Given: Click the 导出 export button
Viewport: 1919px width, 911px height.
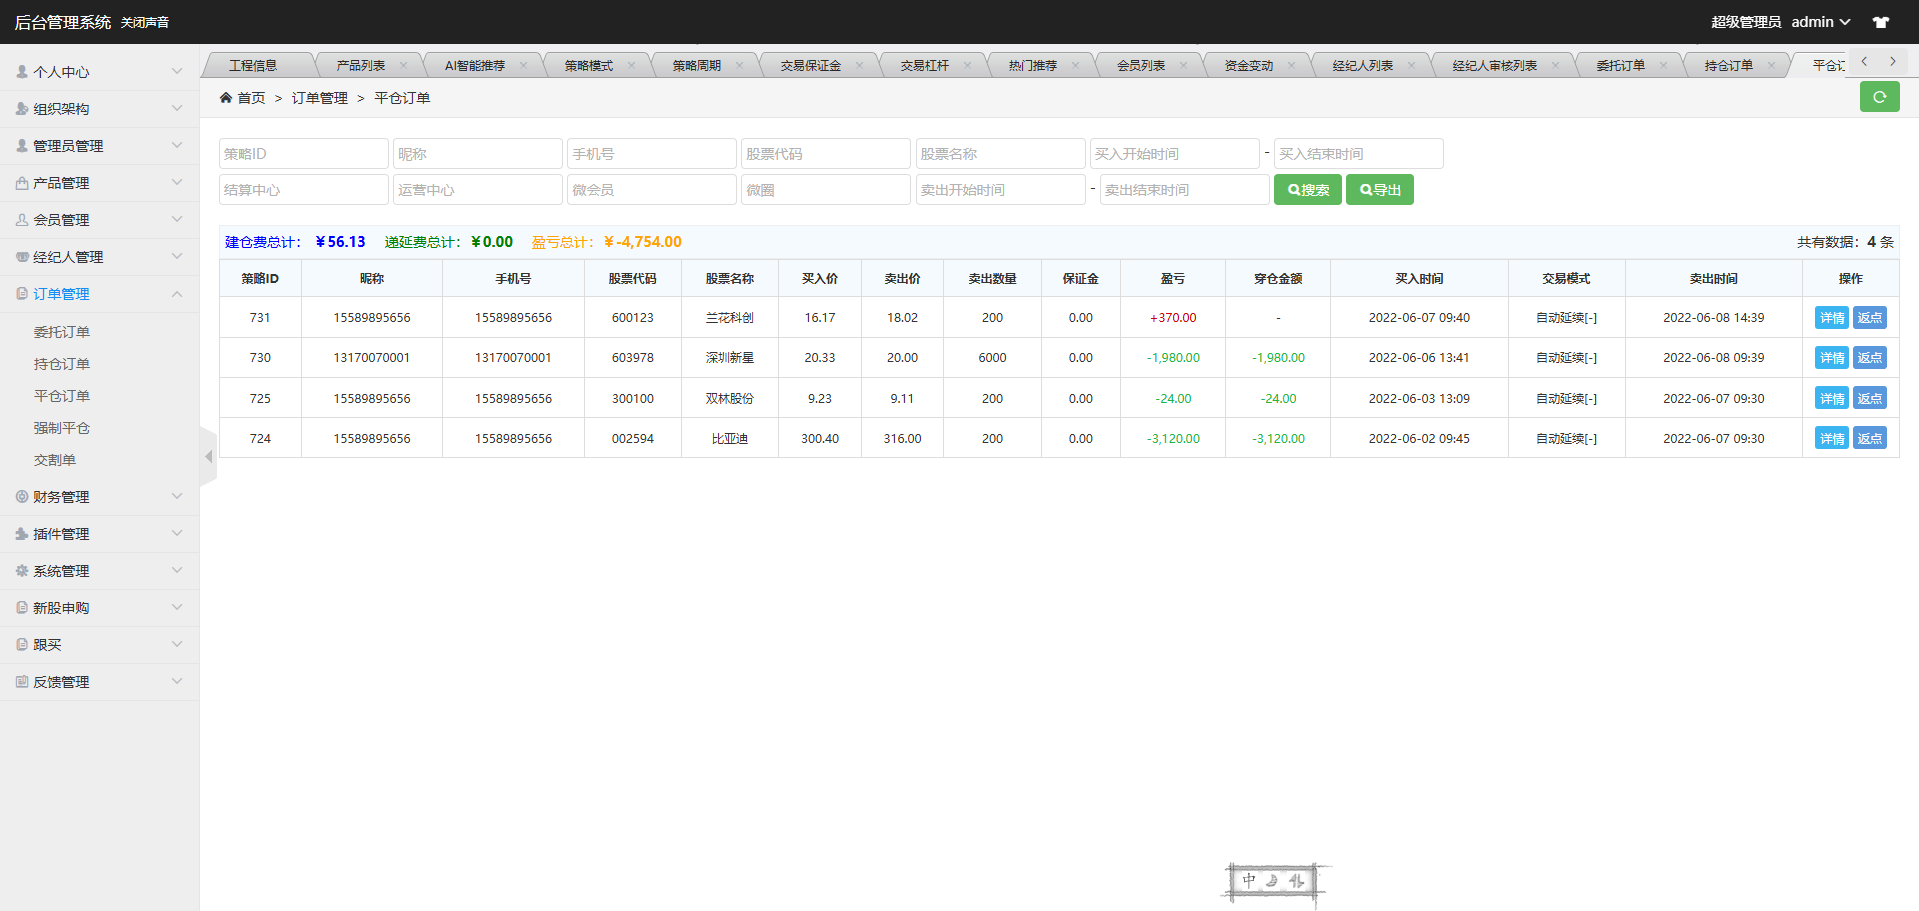Looking at the screenshot, I should pyautogui.click(x=1379, y=190).
